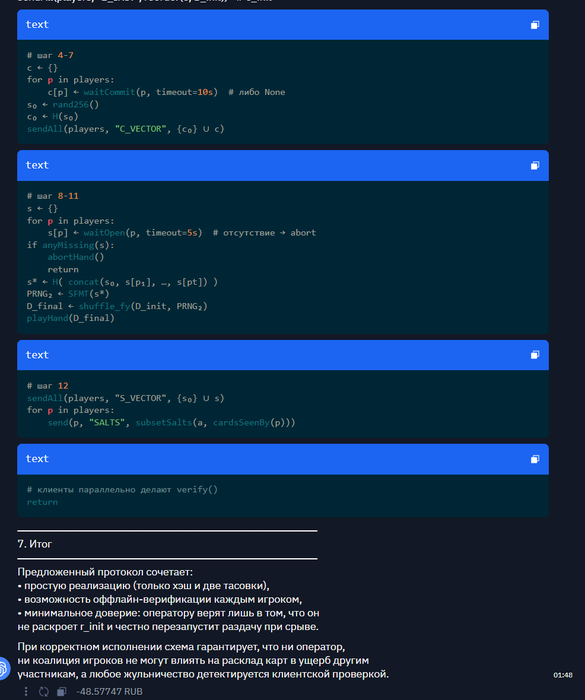Click the playHand(D_final) code line

click(x=71, y=318)
